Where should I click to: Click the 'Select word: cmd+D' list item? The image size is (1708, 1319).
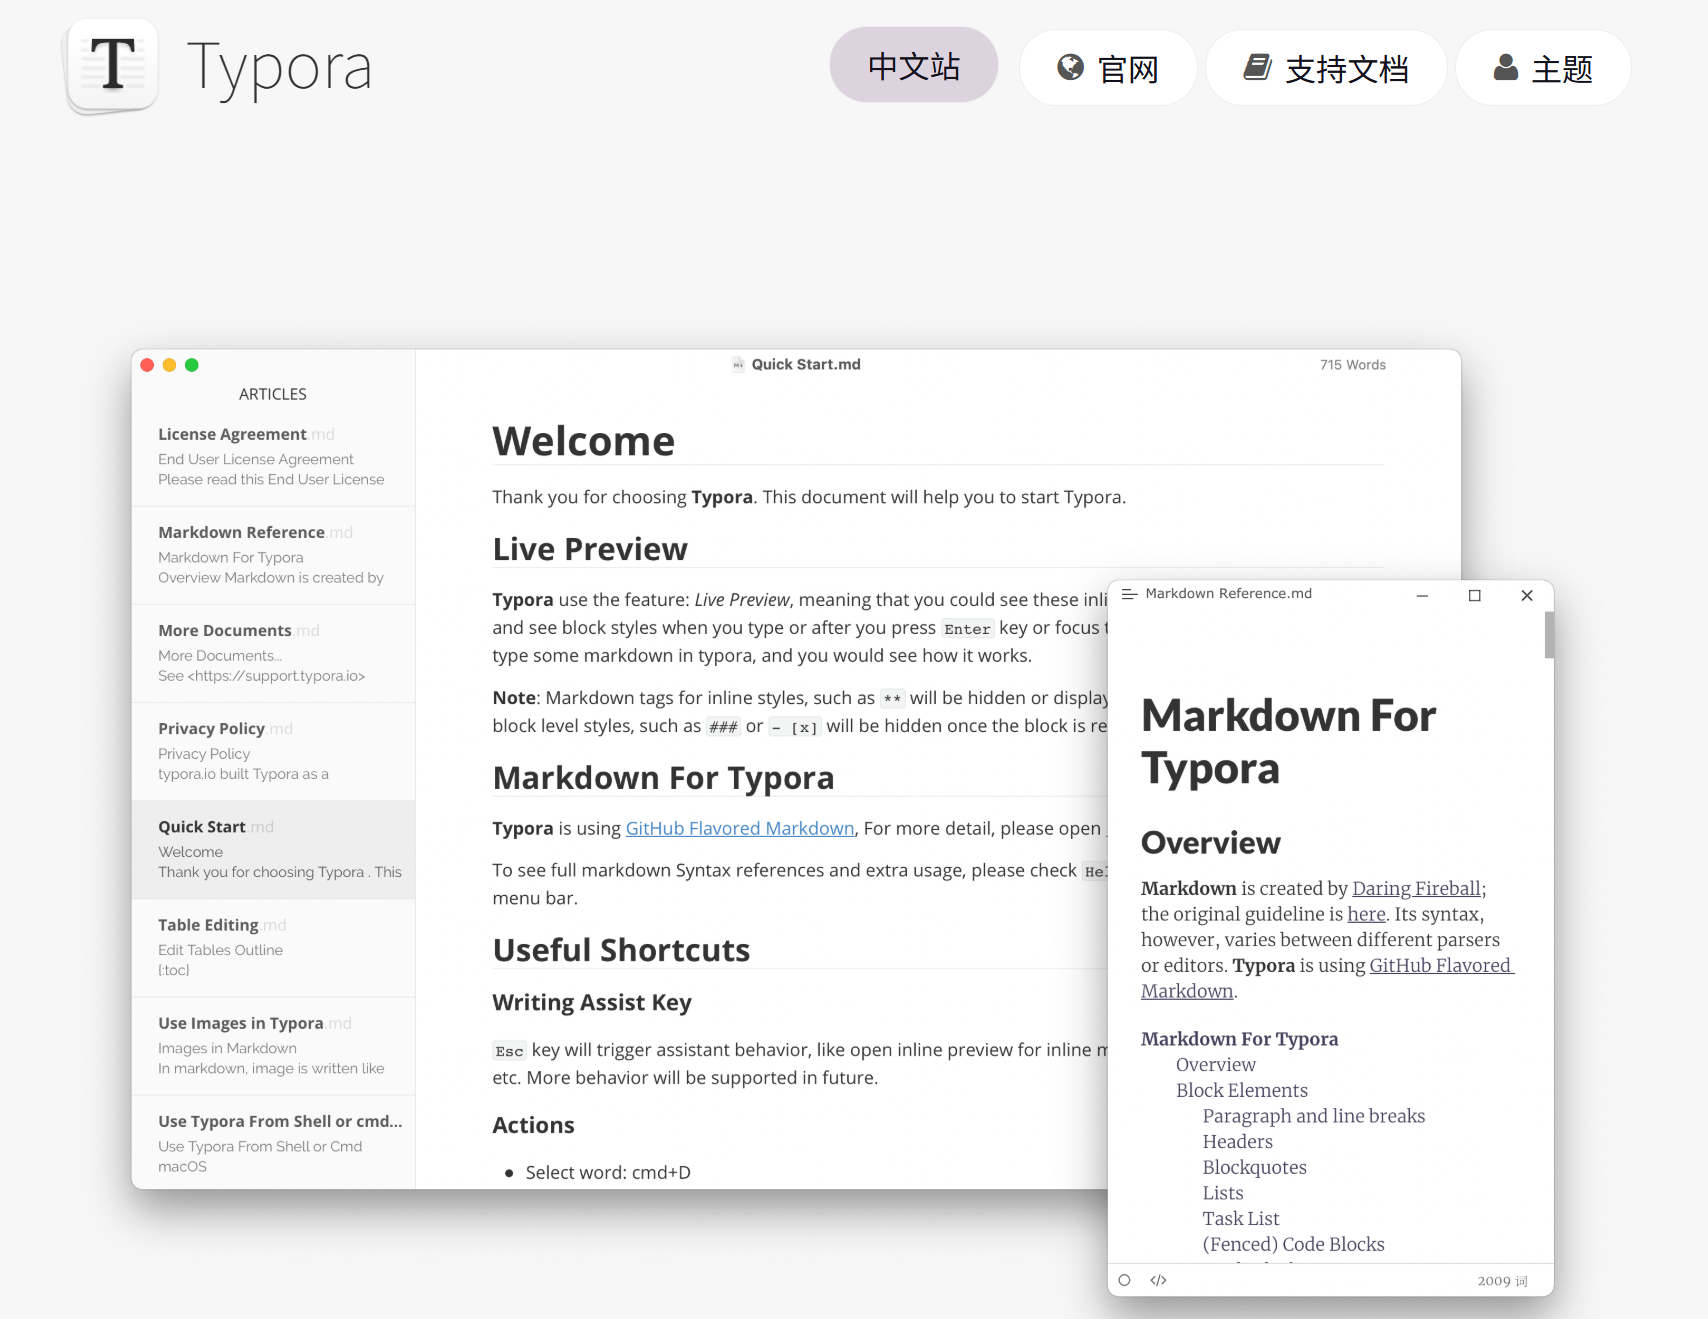pyautogui.click(x=608, y=1172)
